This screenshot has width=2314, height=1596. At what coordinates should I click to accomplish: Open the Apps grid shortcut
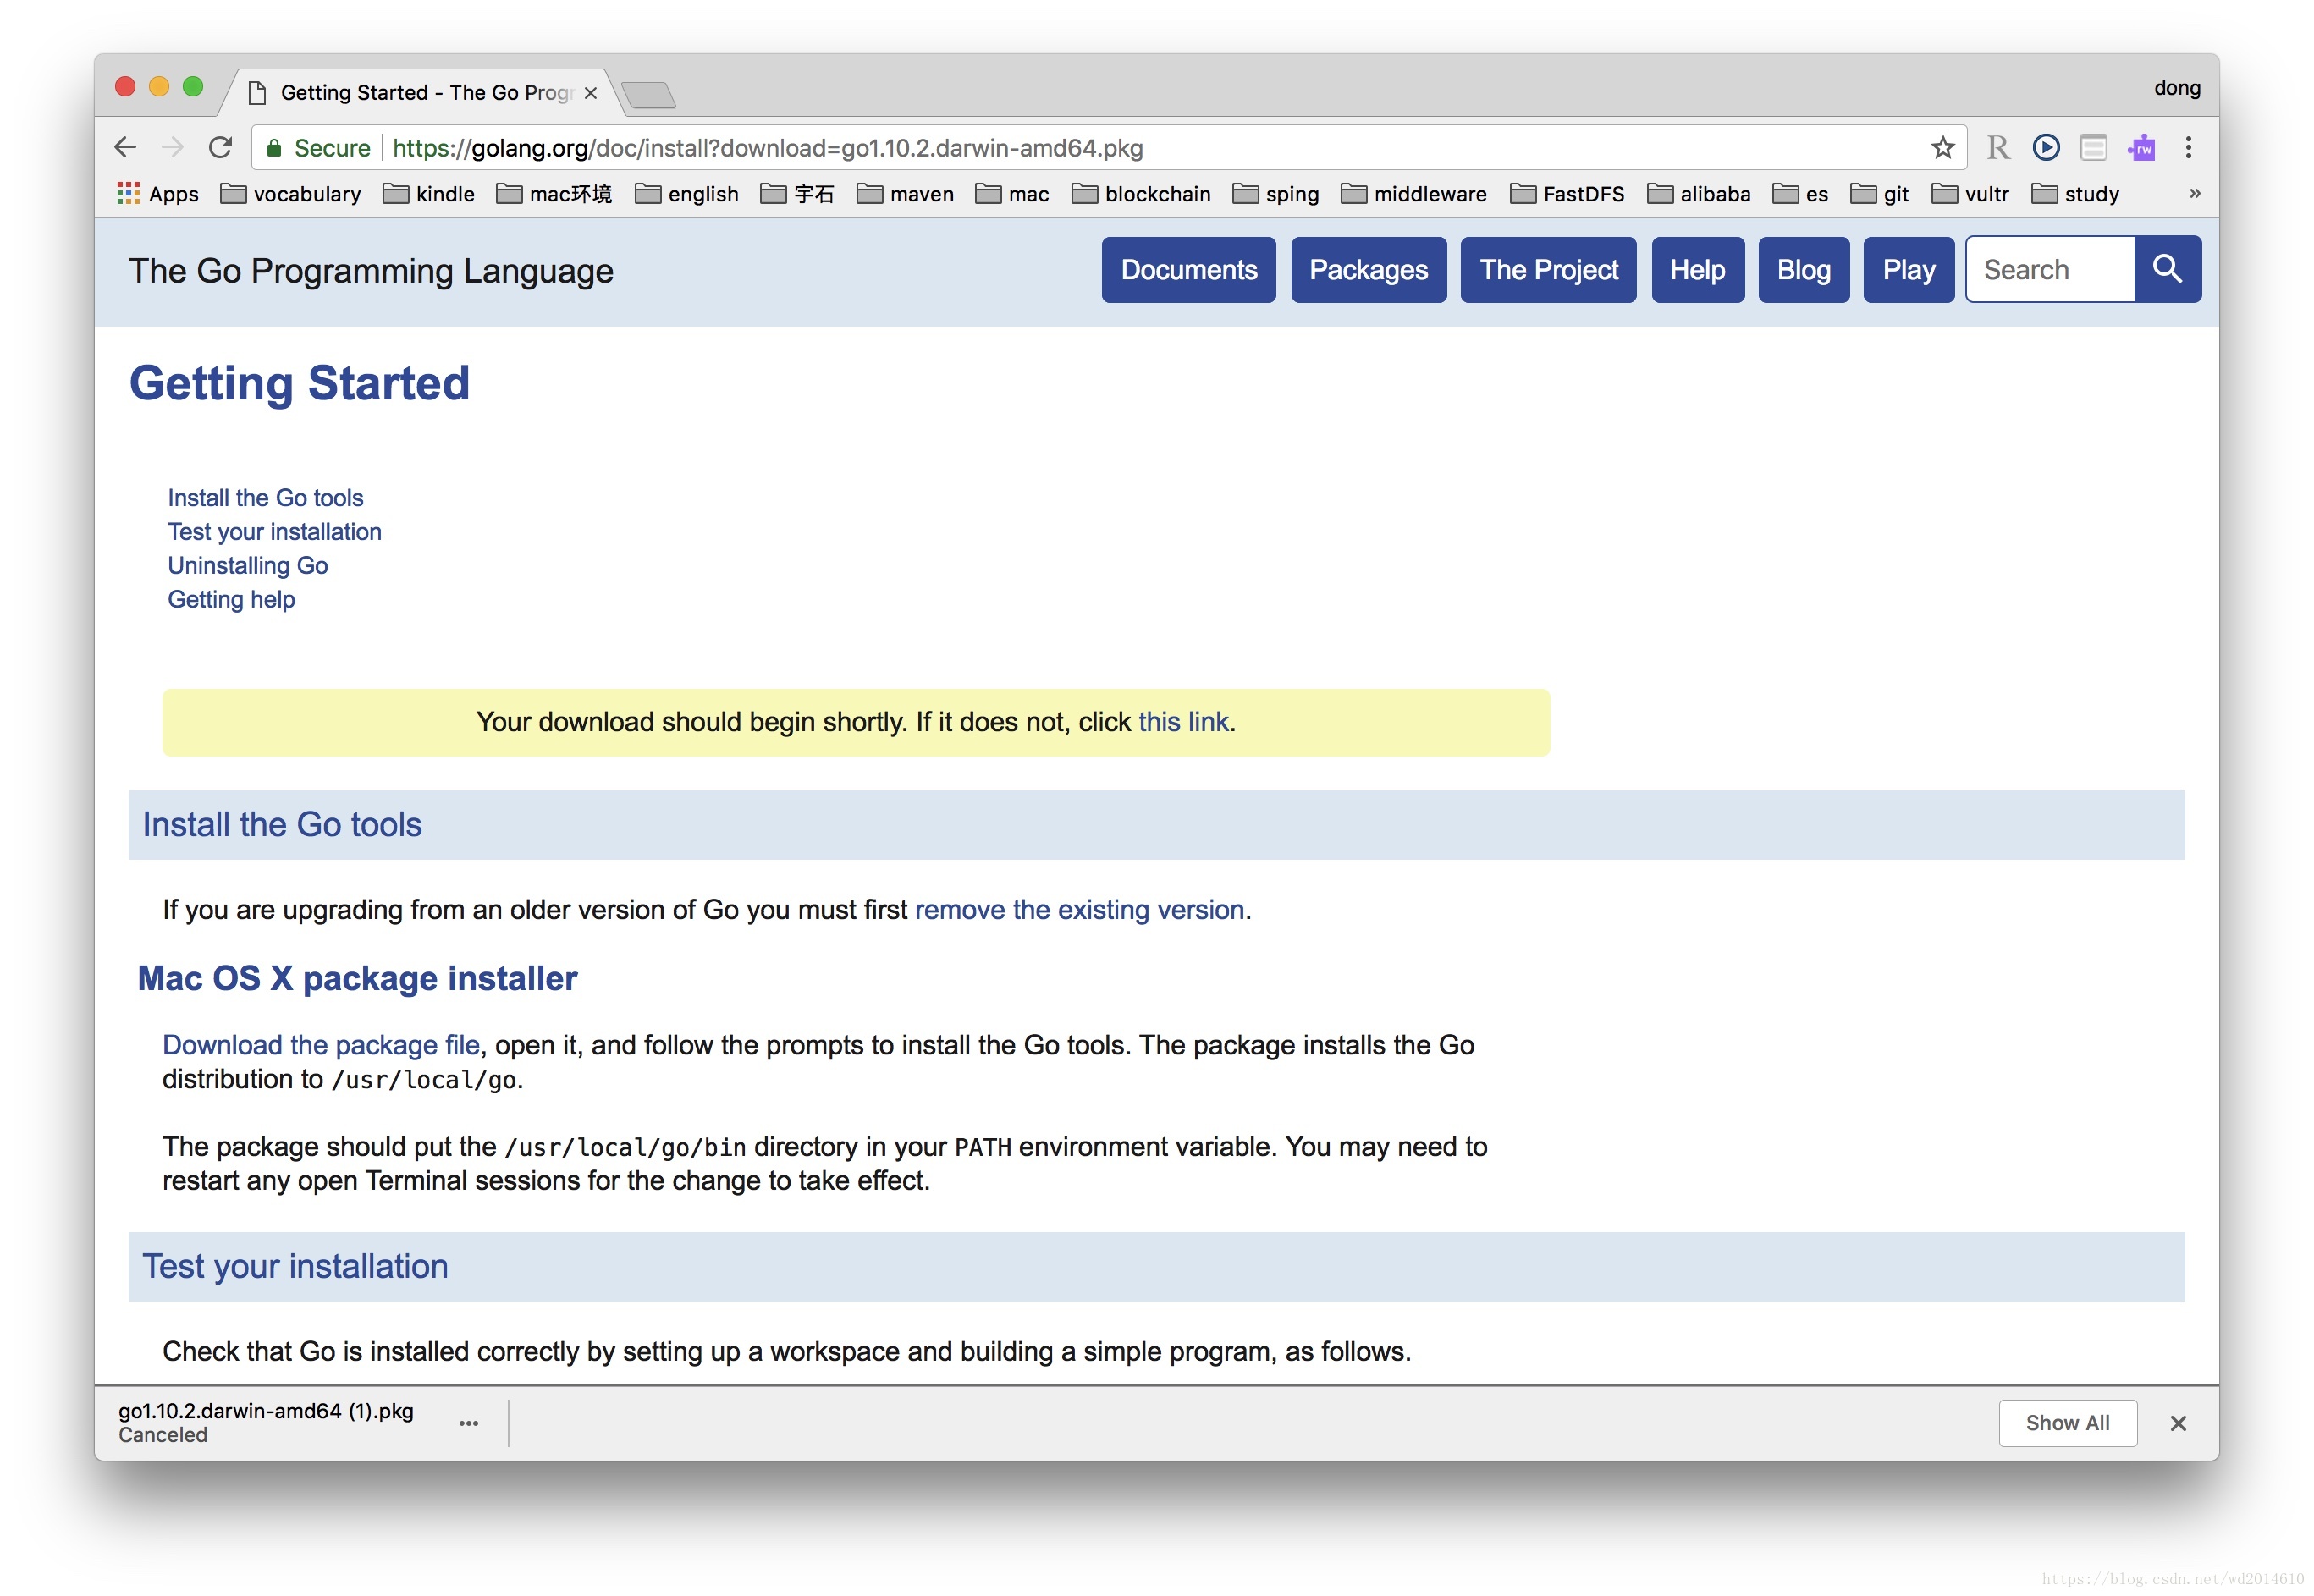coord(157,194)
